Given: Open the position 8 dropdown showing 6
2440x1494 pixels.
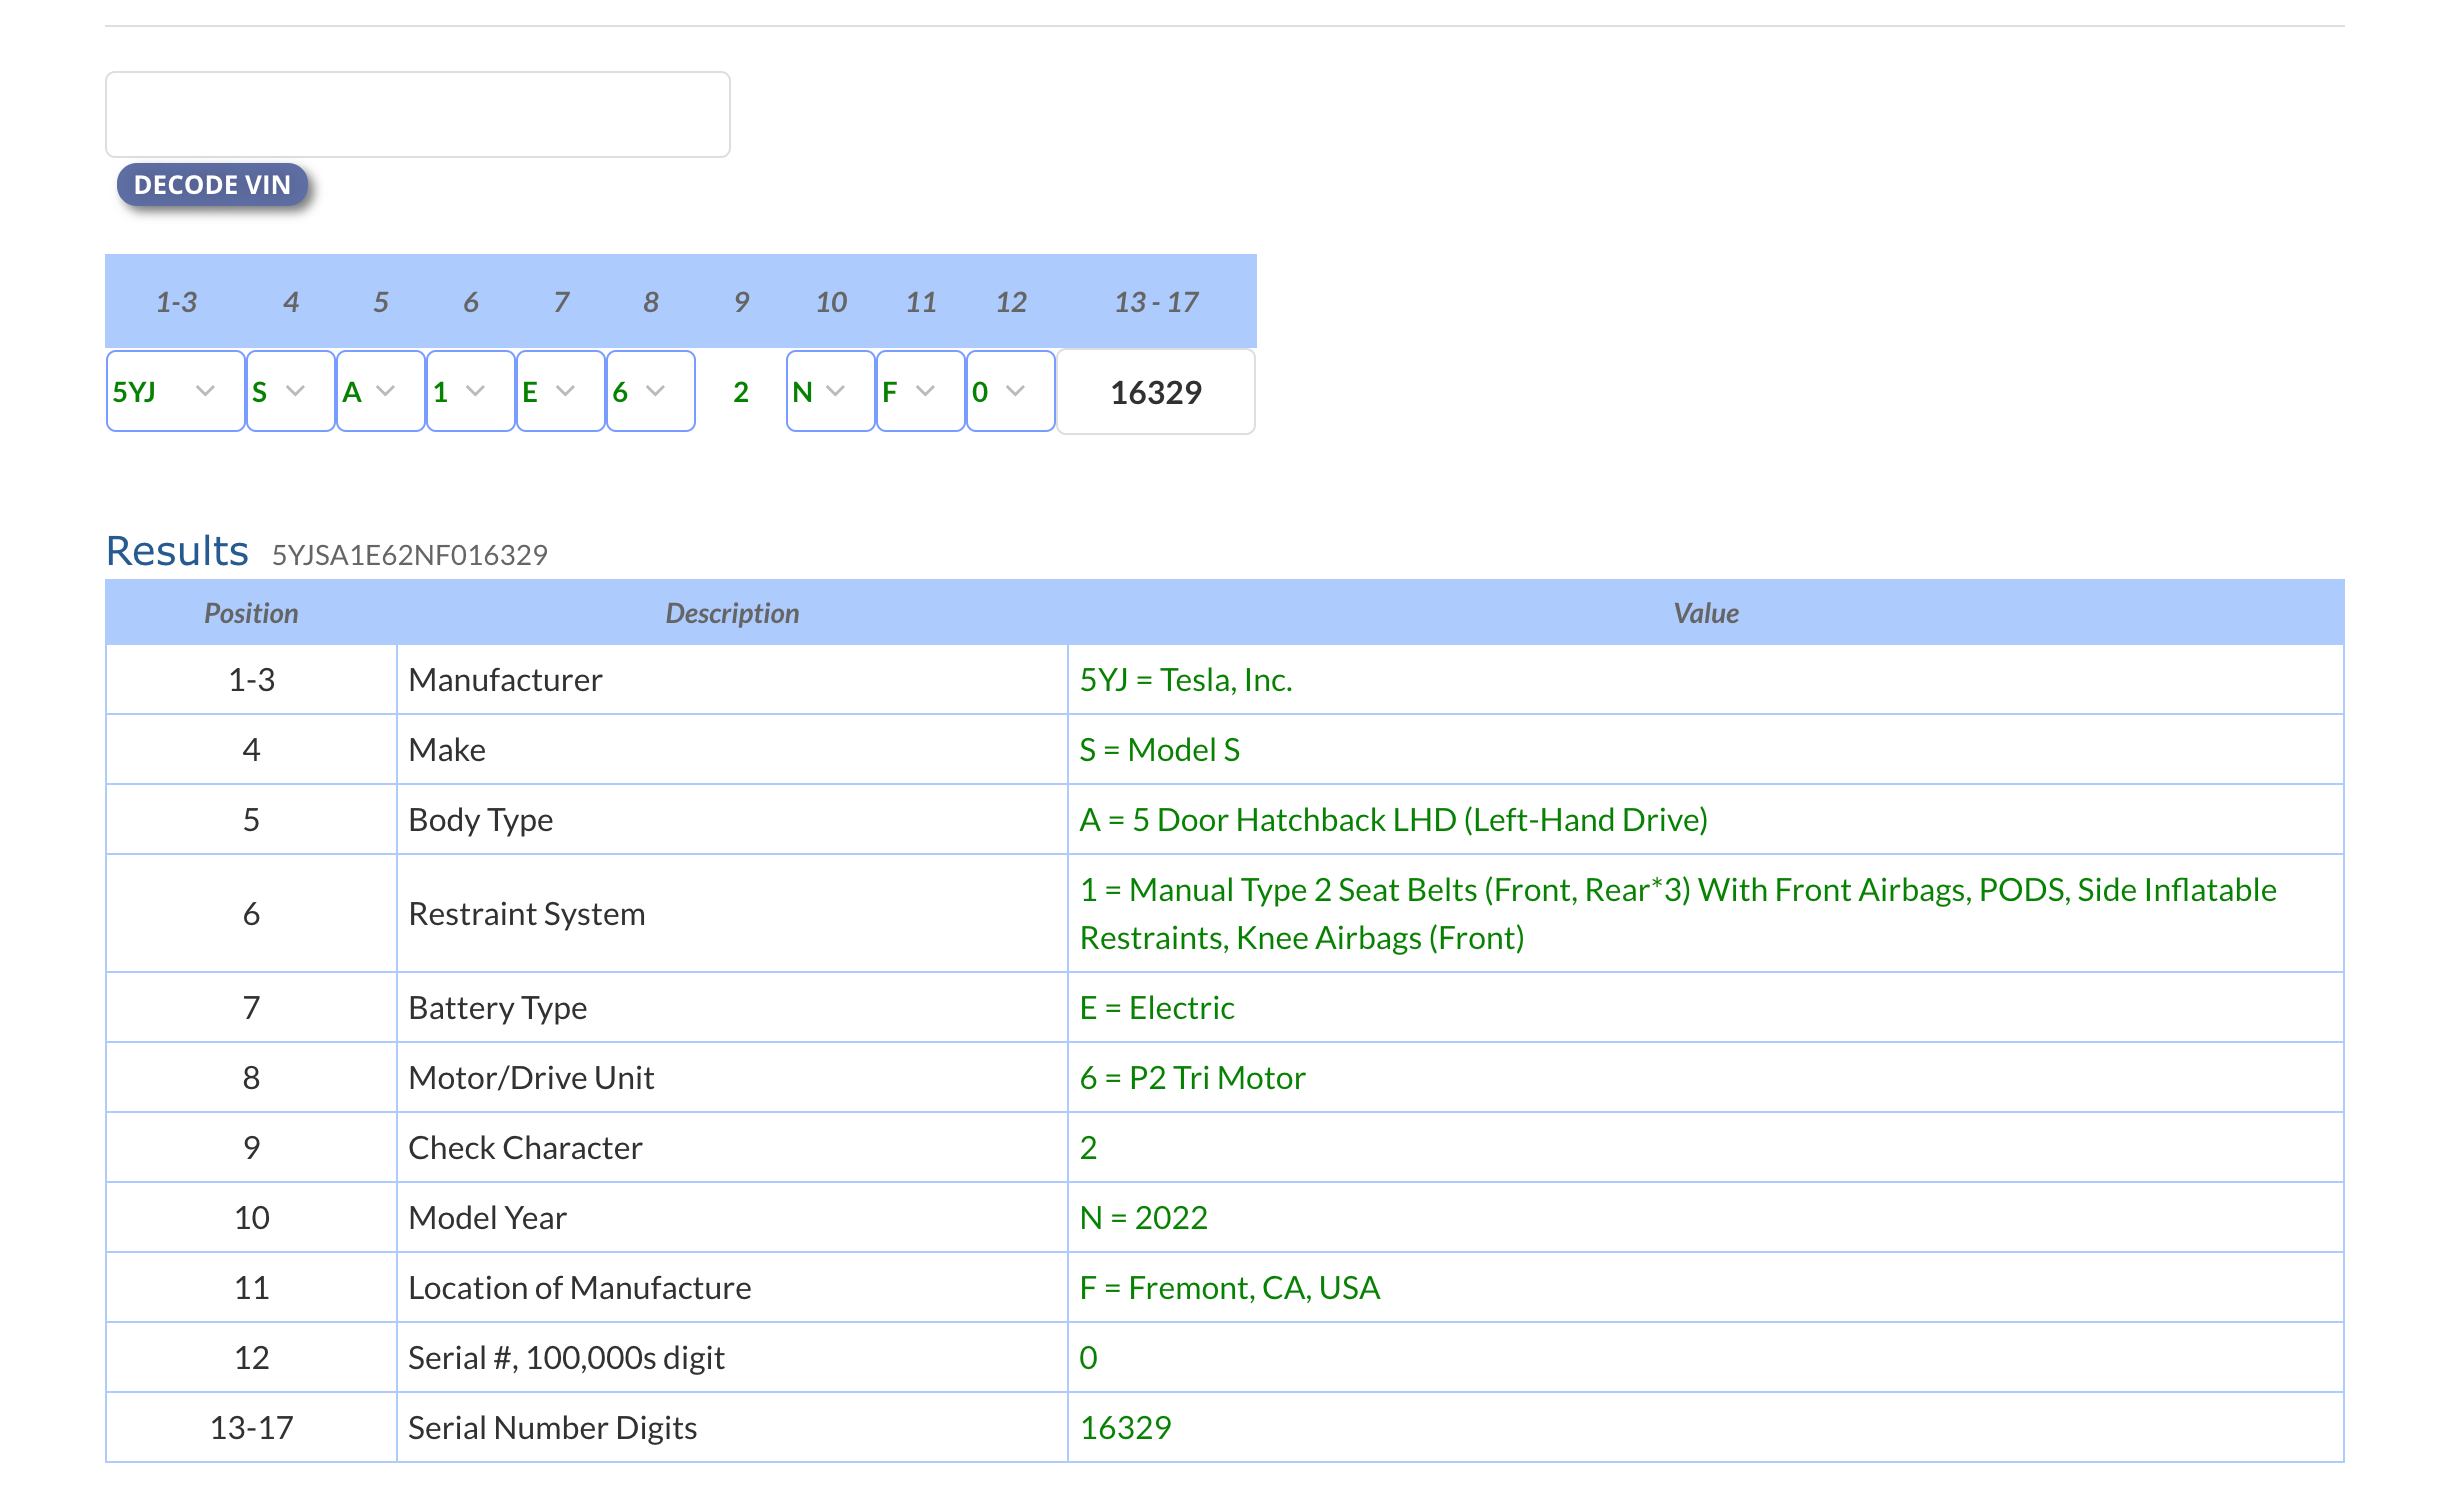Looking at the screenshot, I should tap(650, 391).
